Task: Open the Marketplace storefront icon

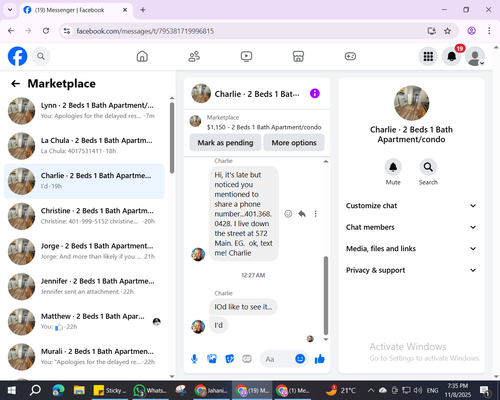Action: [298, 56]
